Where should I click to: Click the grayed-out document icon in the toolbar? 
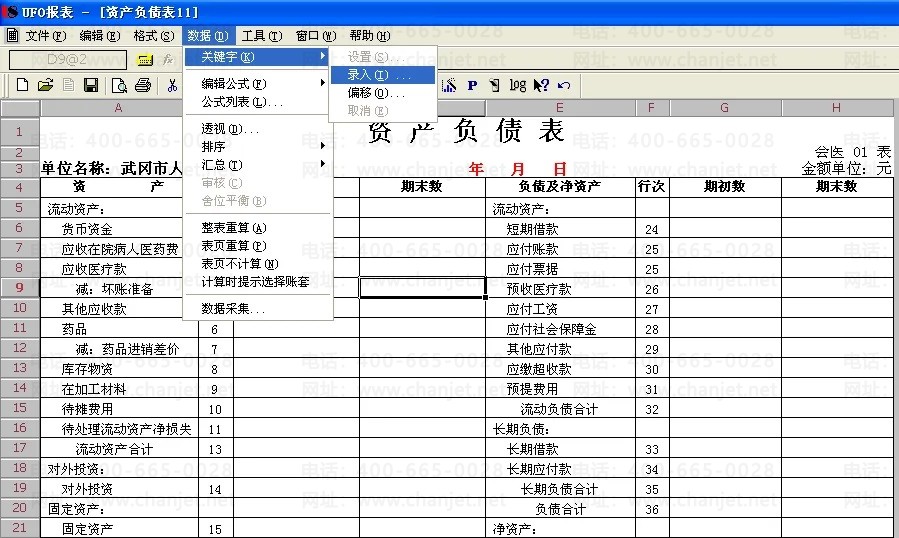[68, 85]
